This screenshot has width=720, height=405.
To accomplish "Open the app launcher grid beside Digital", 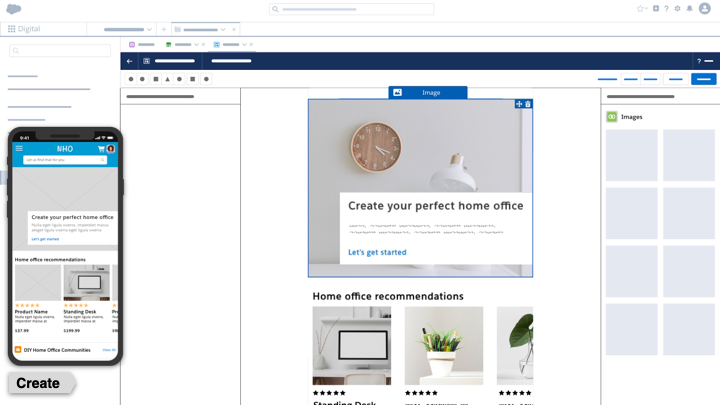I will point(11,29).
